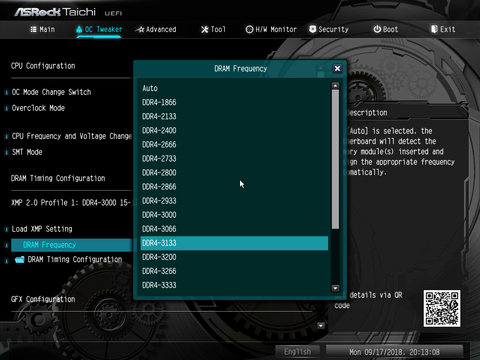
Task: Open Load XMP Setting
Action: tap(42, 229)
